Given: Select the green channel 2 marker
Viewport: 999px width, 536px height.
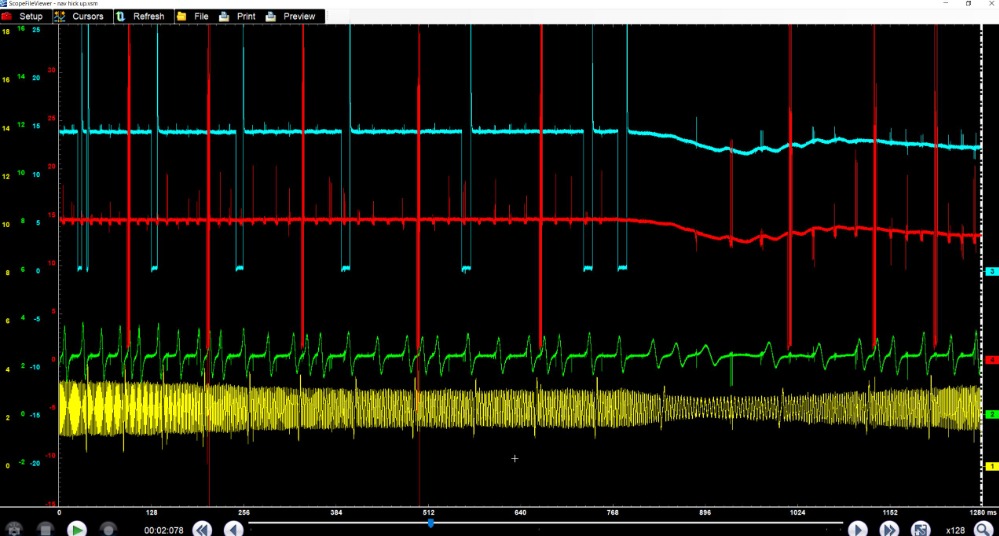Looking at the screenshot, I should click(x=992, y=413).
